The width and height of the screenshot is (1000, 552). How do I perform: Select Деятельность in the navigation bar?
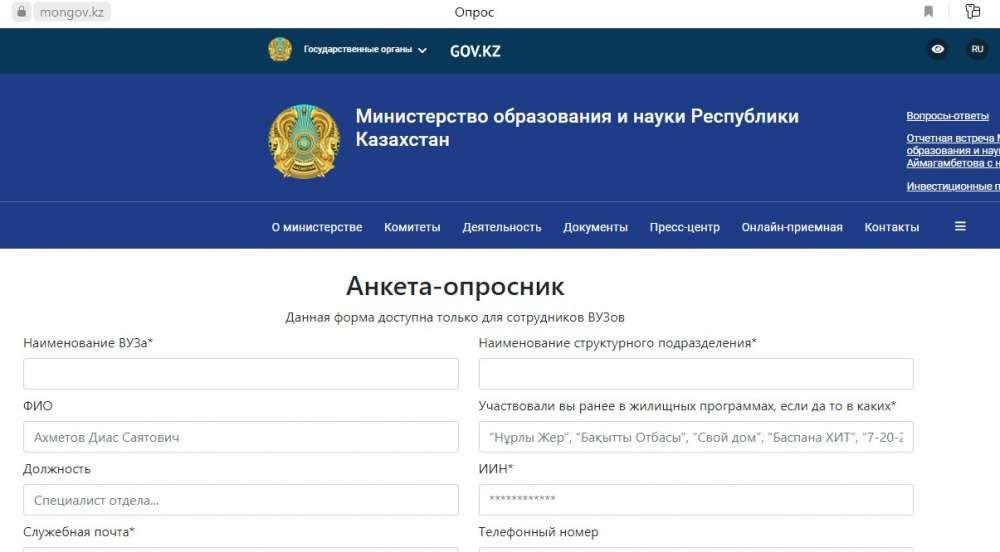(501, 227)
